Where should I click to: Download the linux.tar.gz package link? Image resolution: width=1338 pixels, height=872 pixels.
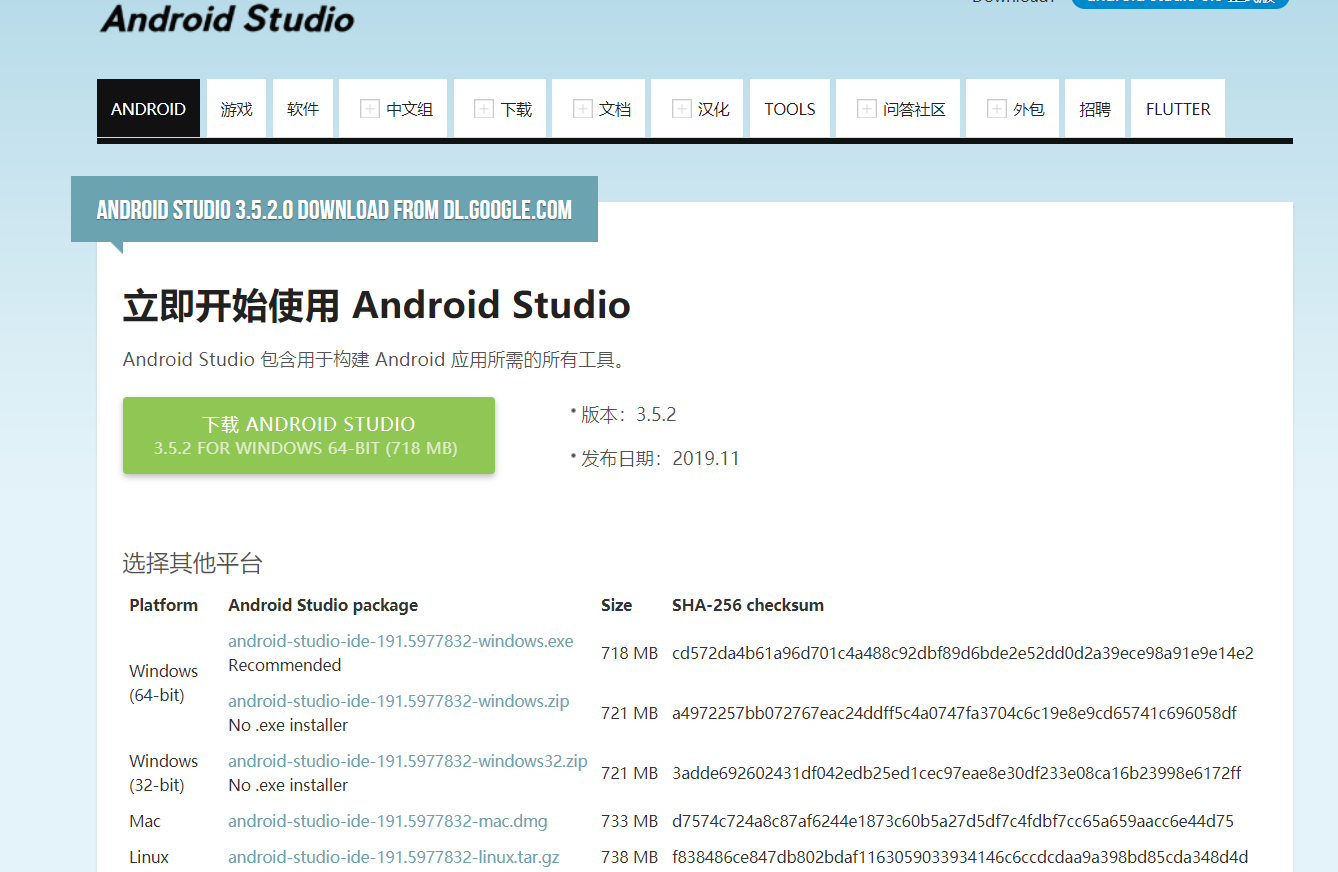[x=394, y=857]
